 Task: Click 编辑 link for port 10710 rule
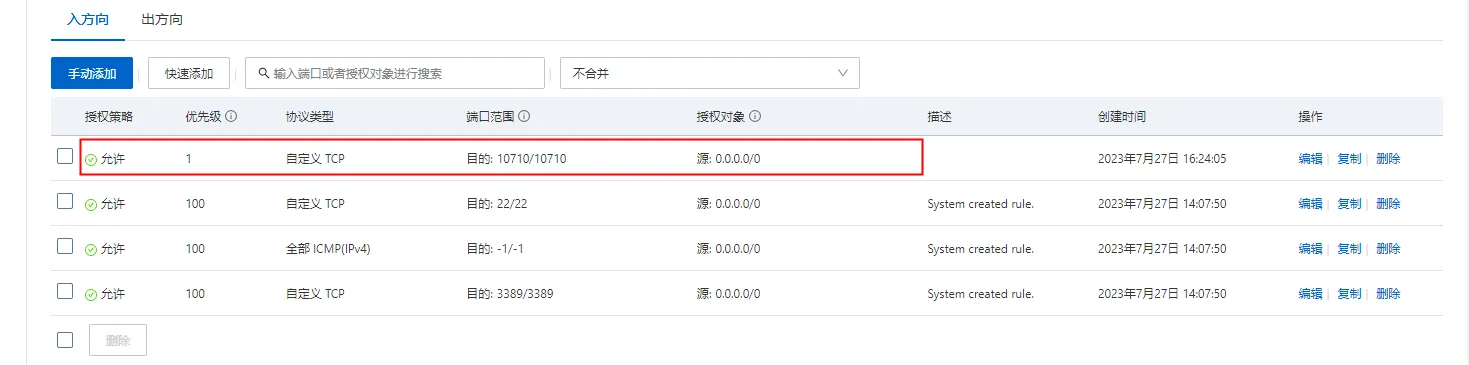pos(1310,159)
